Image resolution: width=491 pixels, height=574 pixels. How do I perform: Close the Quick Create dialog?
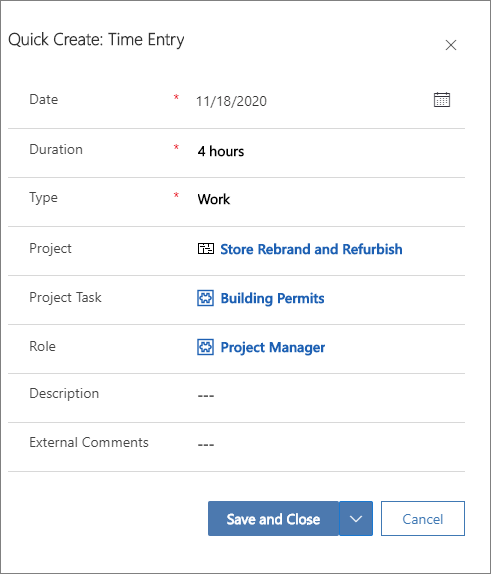click(451, 45)
